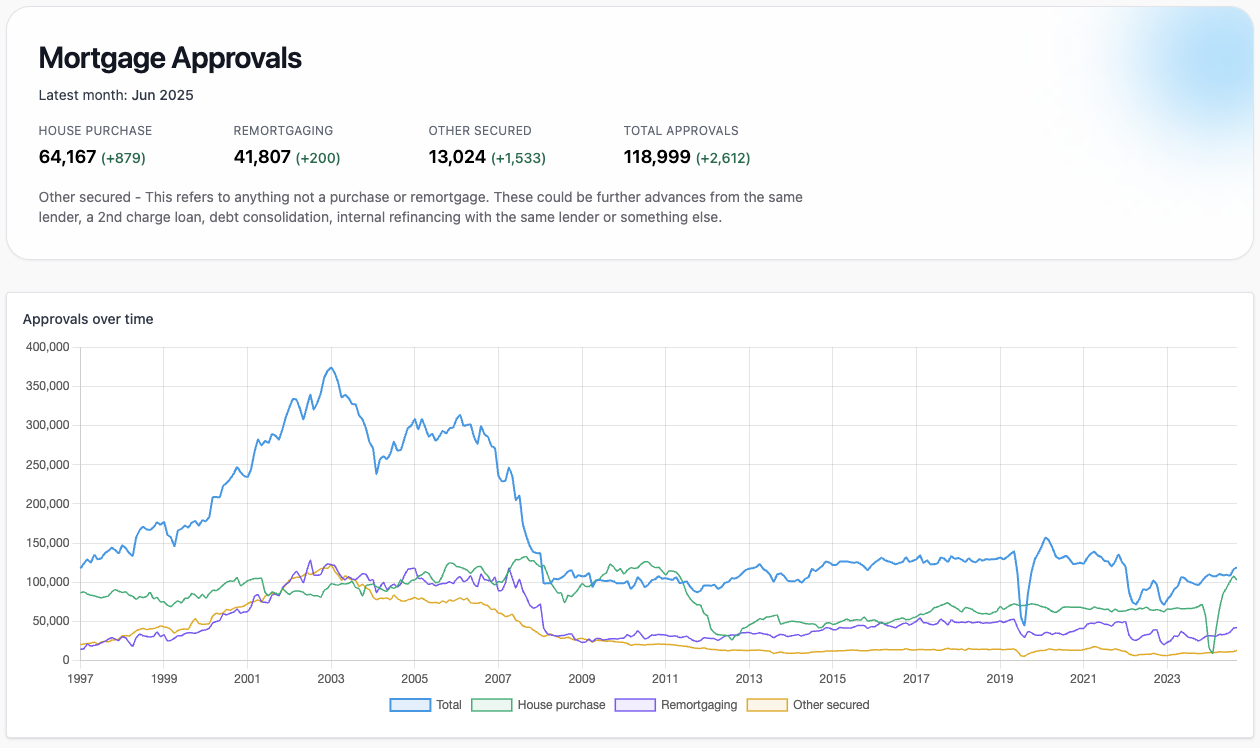Screen dimensions: 1260x748
Task: Click the 150,000 y-axis label
Action: coord(46,543)
